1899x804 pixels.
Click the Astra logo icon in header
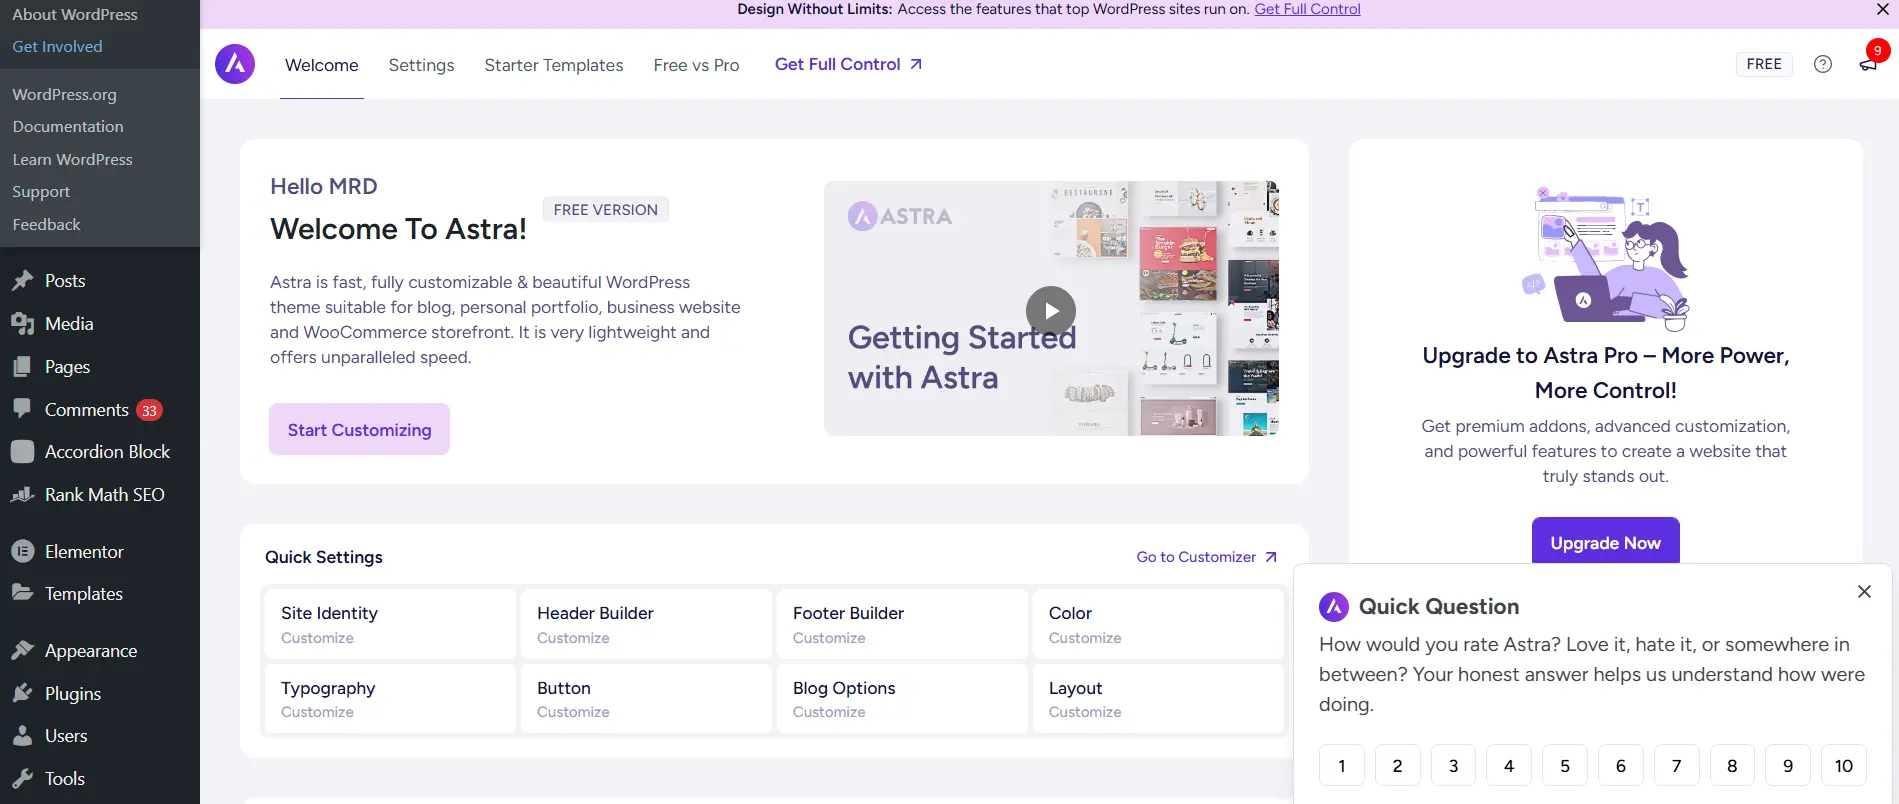pos(235,64)
